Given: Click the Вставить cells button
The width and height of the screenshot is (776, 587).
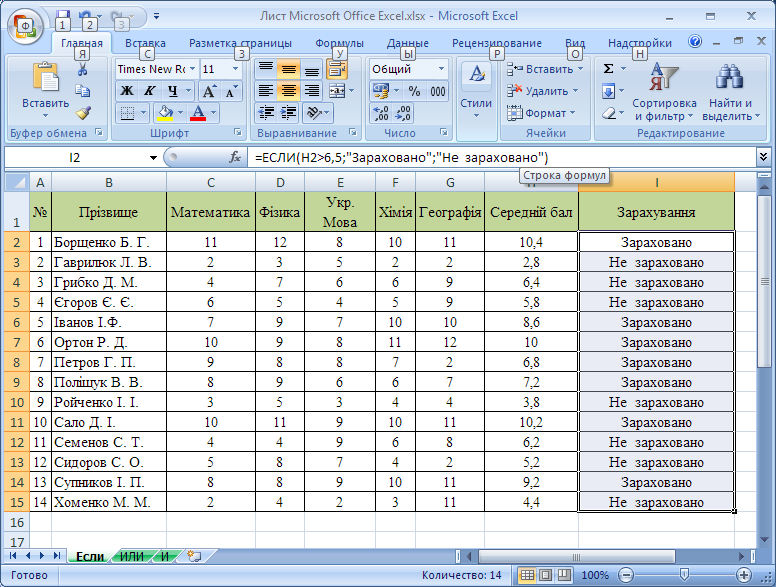Looking at the screenshot, I should [x=545, y=69].
